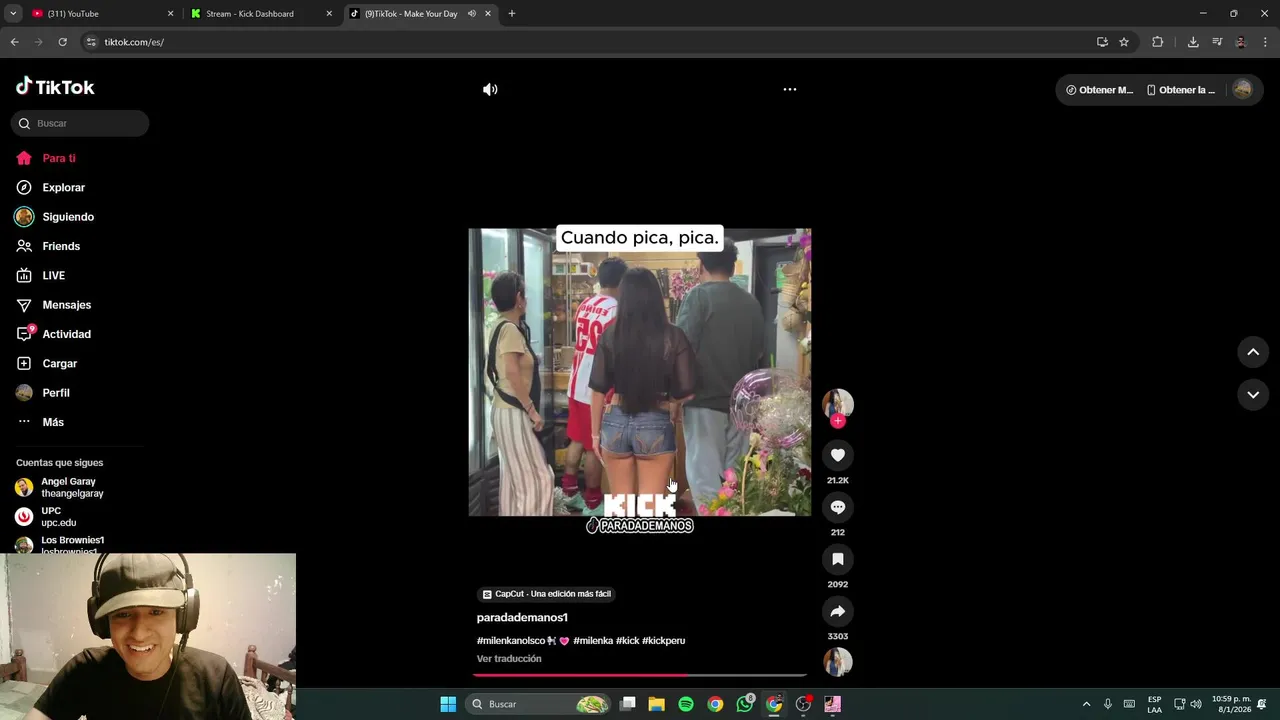Open the creator avatar above the like button
The height and width of the screenshot is (720, 1280).
pyautogui.click(x=838, y=403)
